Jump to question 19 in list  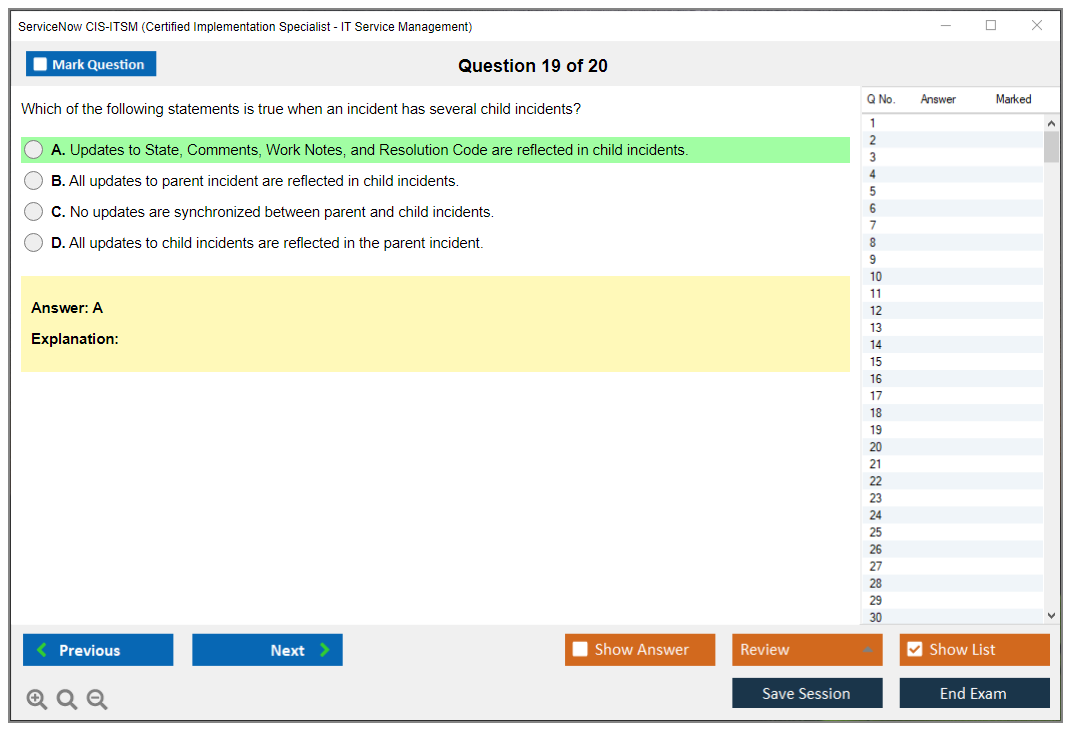pyautogui.click(x=876, y=430)
